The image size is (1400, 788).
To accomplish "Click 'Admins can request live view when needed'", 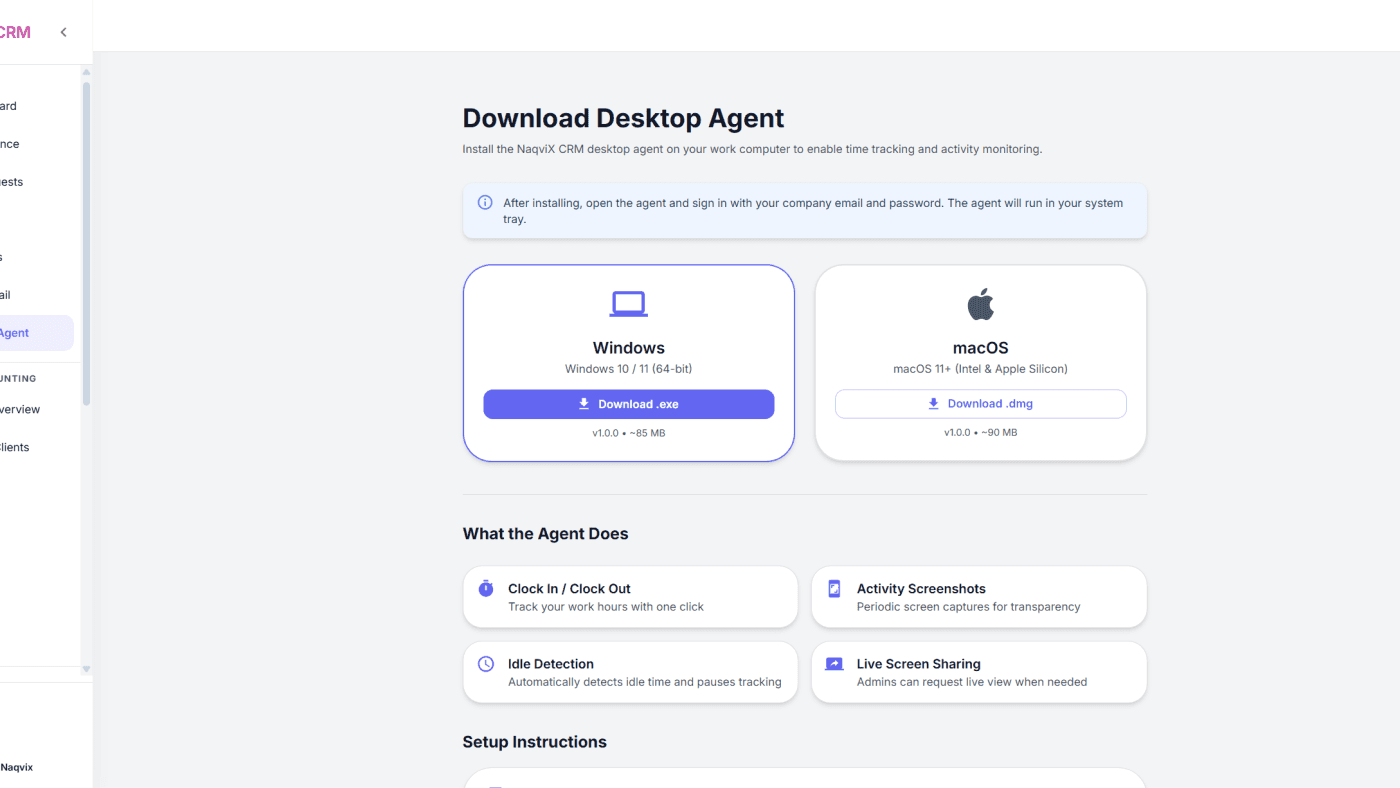I will [x=972, y=682].
